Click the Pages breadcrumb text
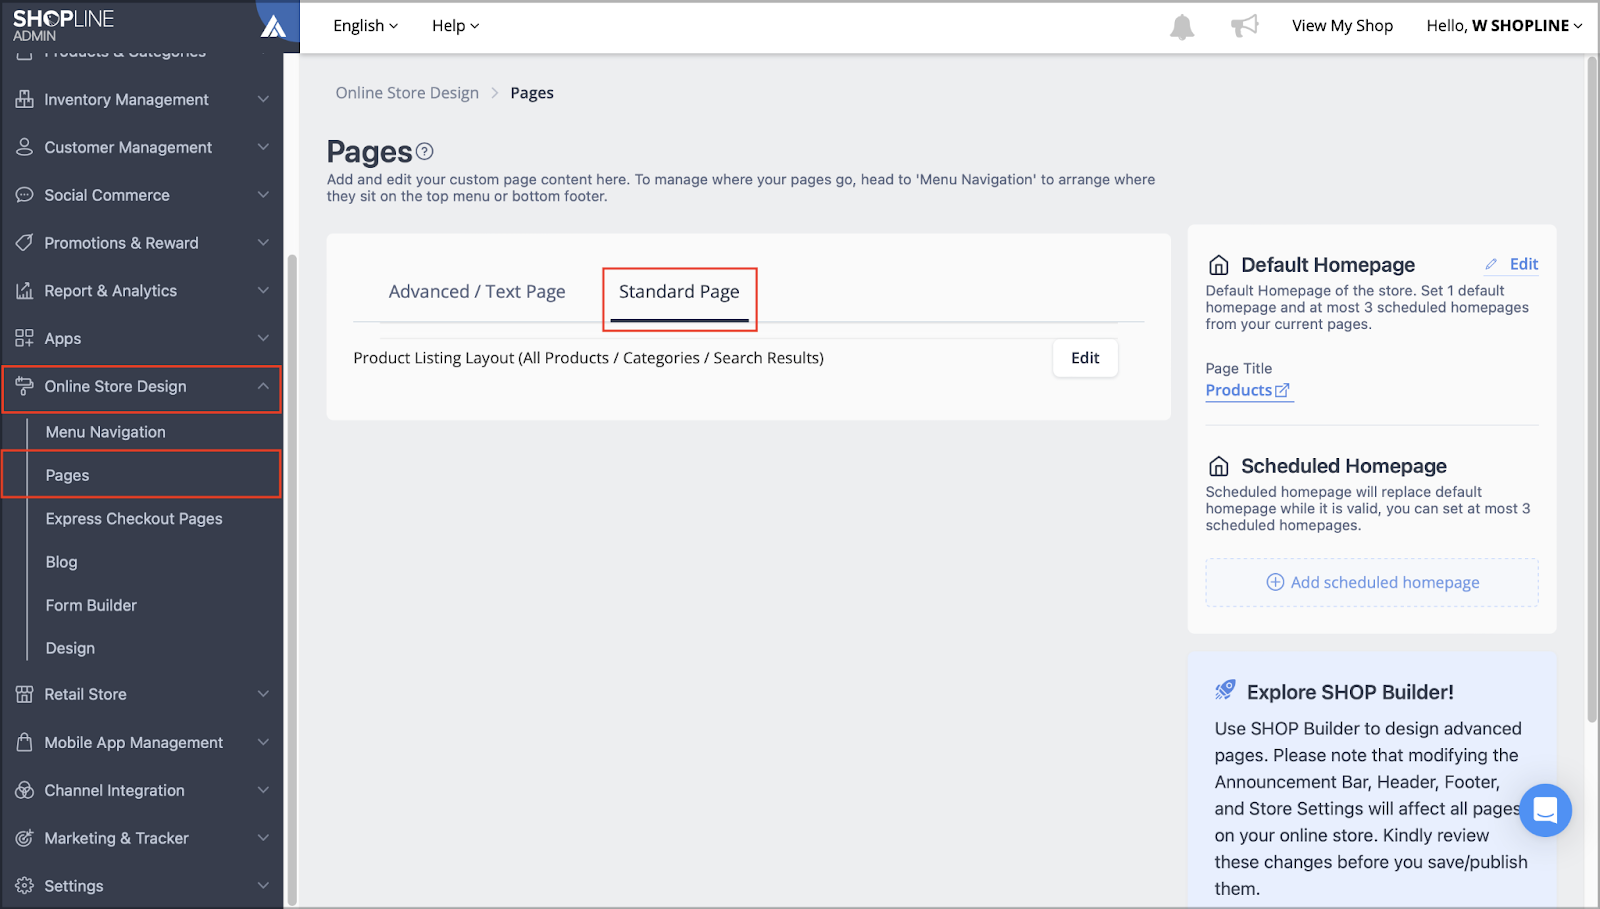1600x909 pixels. 532,93
